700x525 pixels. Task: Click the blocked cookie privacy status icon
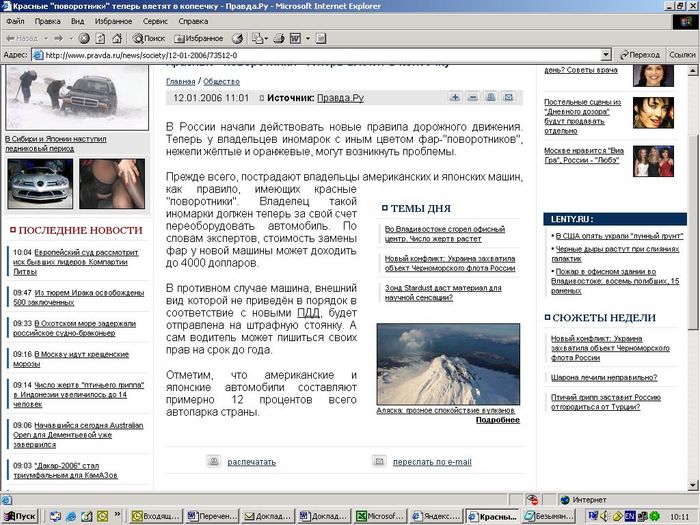click(532, 500)
